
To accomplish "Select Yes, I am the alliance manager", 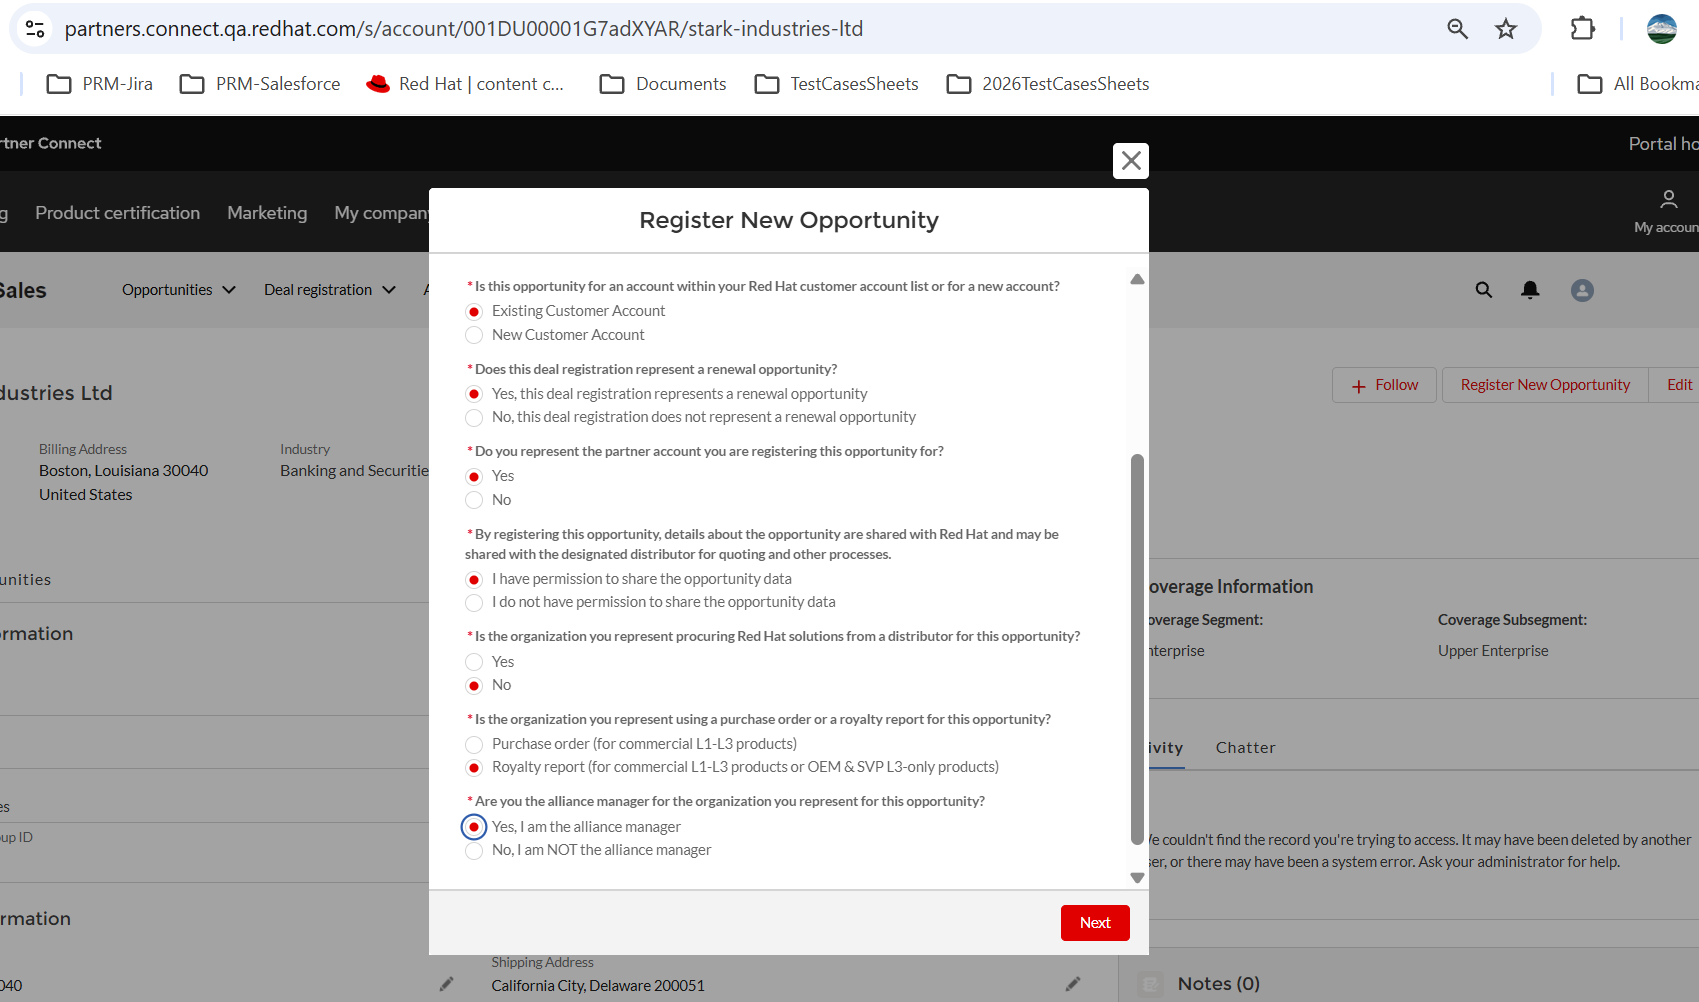I will pos(474,827).
